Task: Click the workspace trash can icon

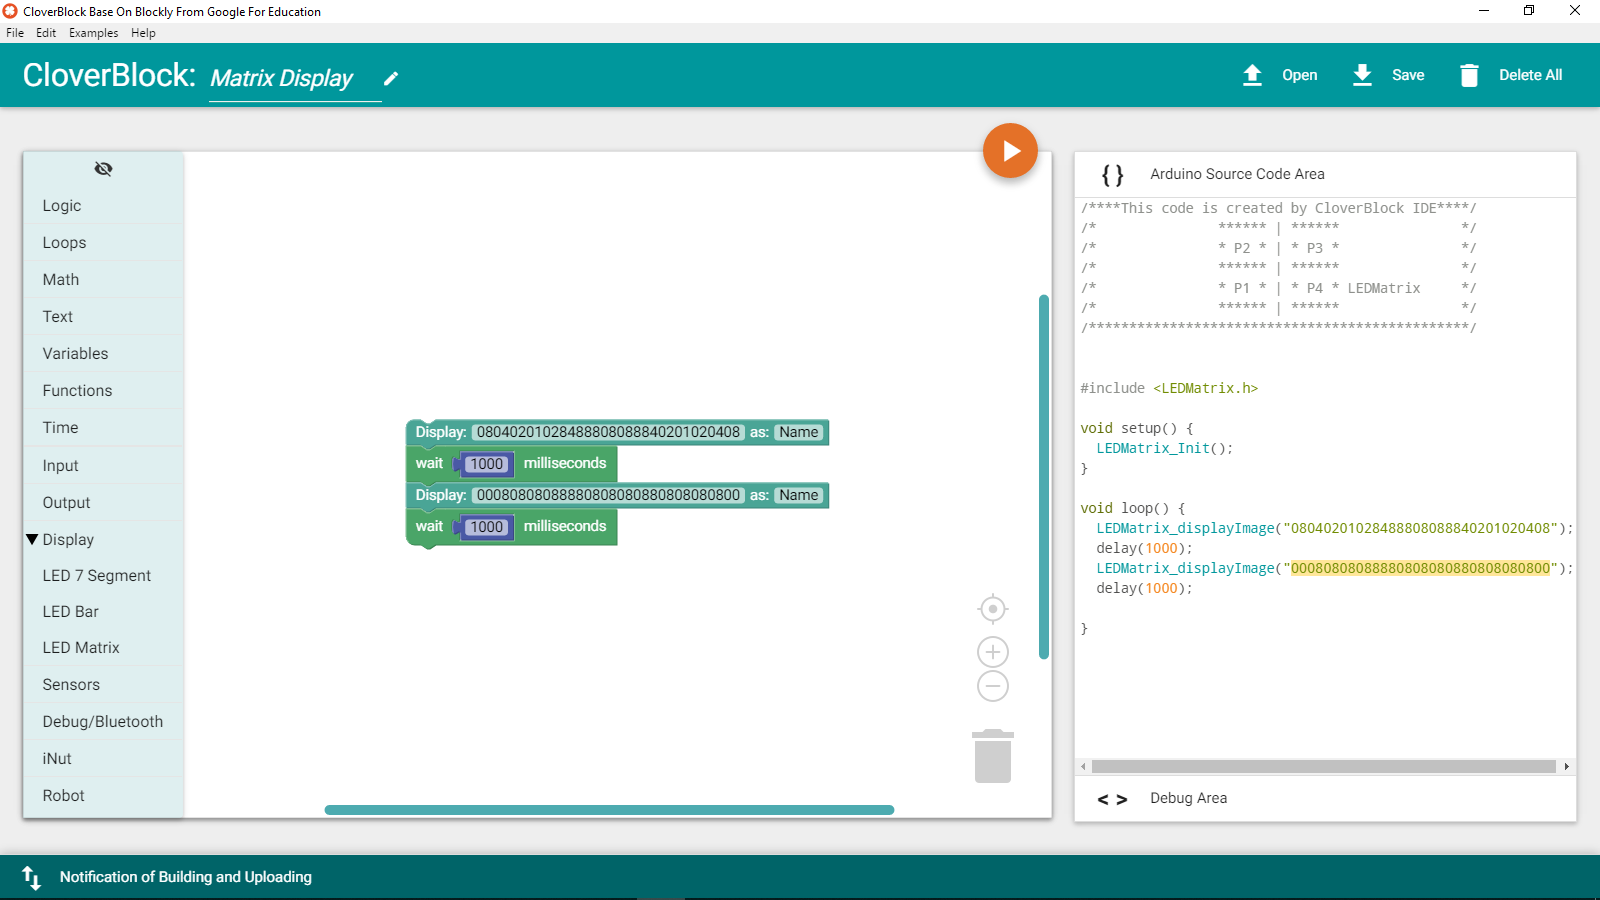Action: click(x=992, y=756)
